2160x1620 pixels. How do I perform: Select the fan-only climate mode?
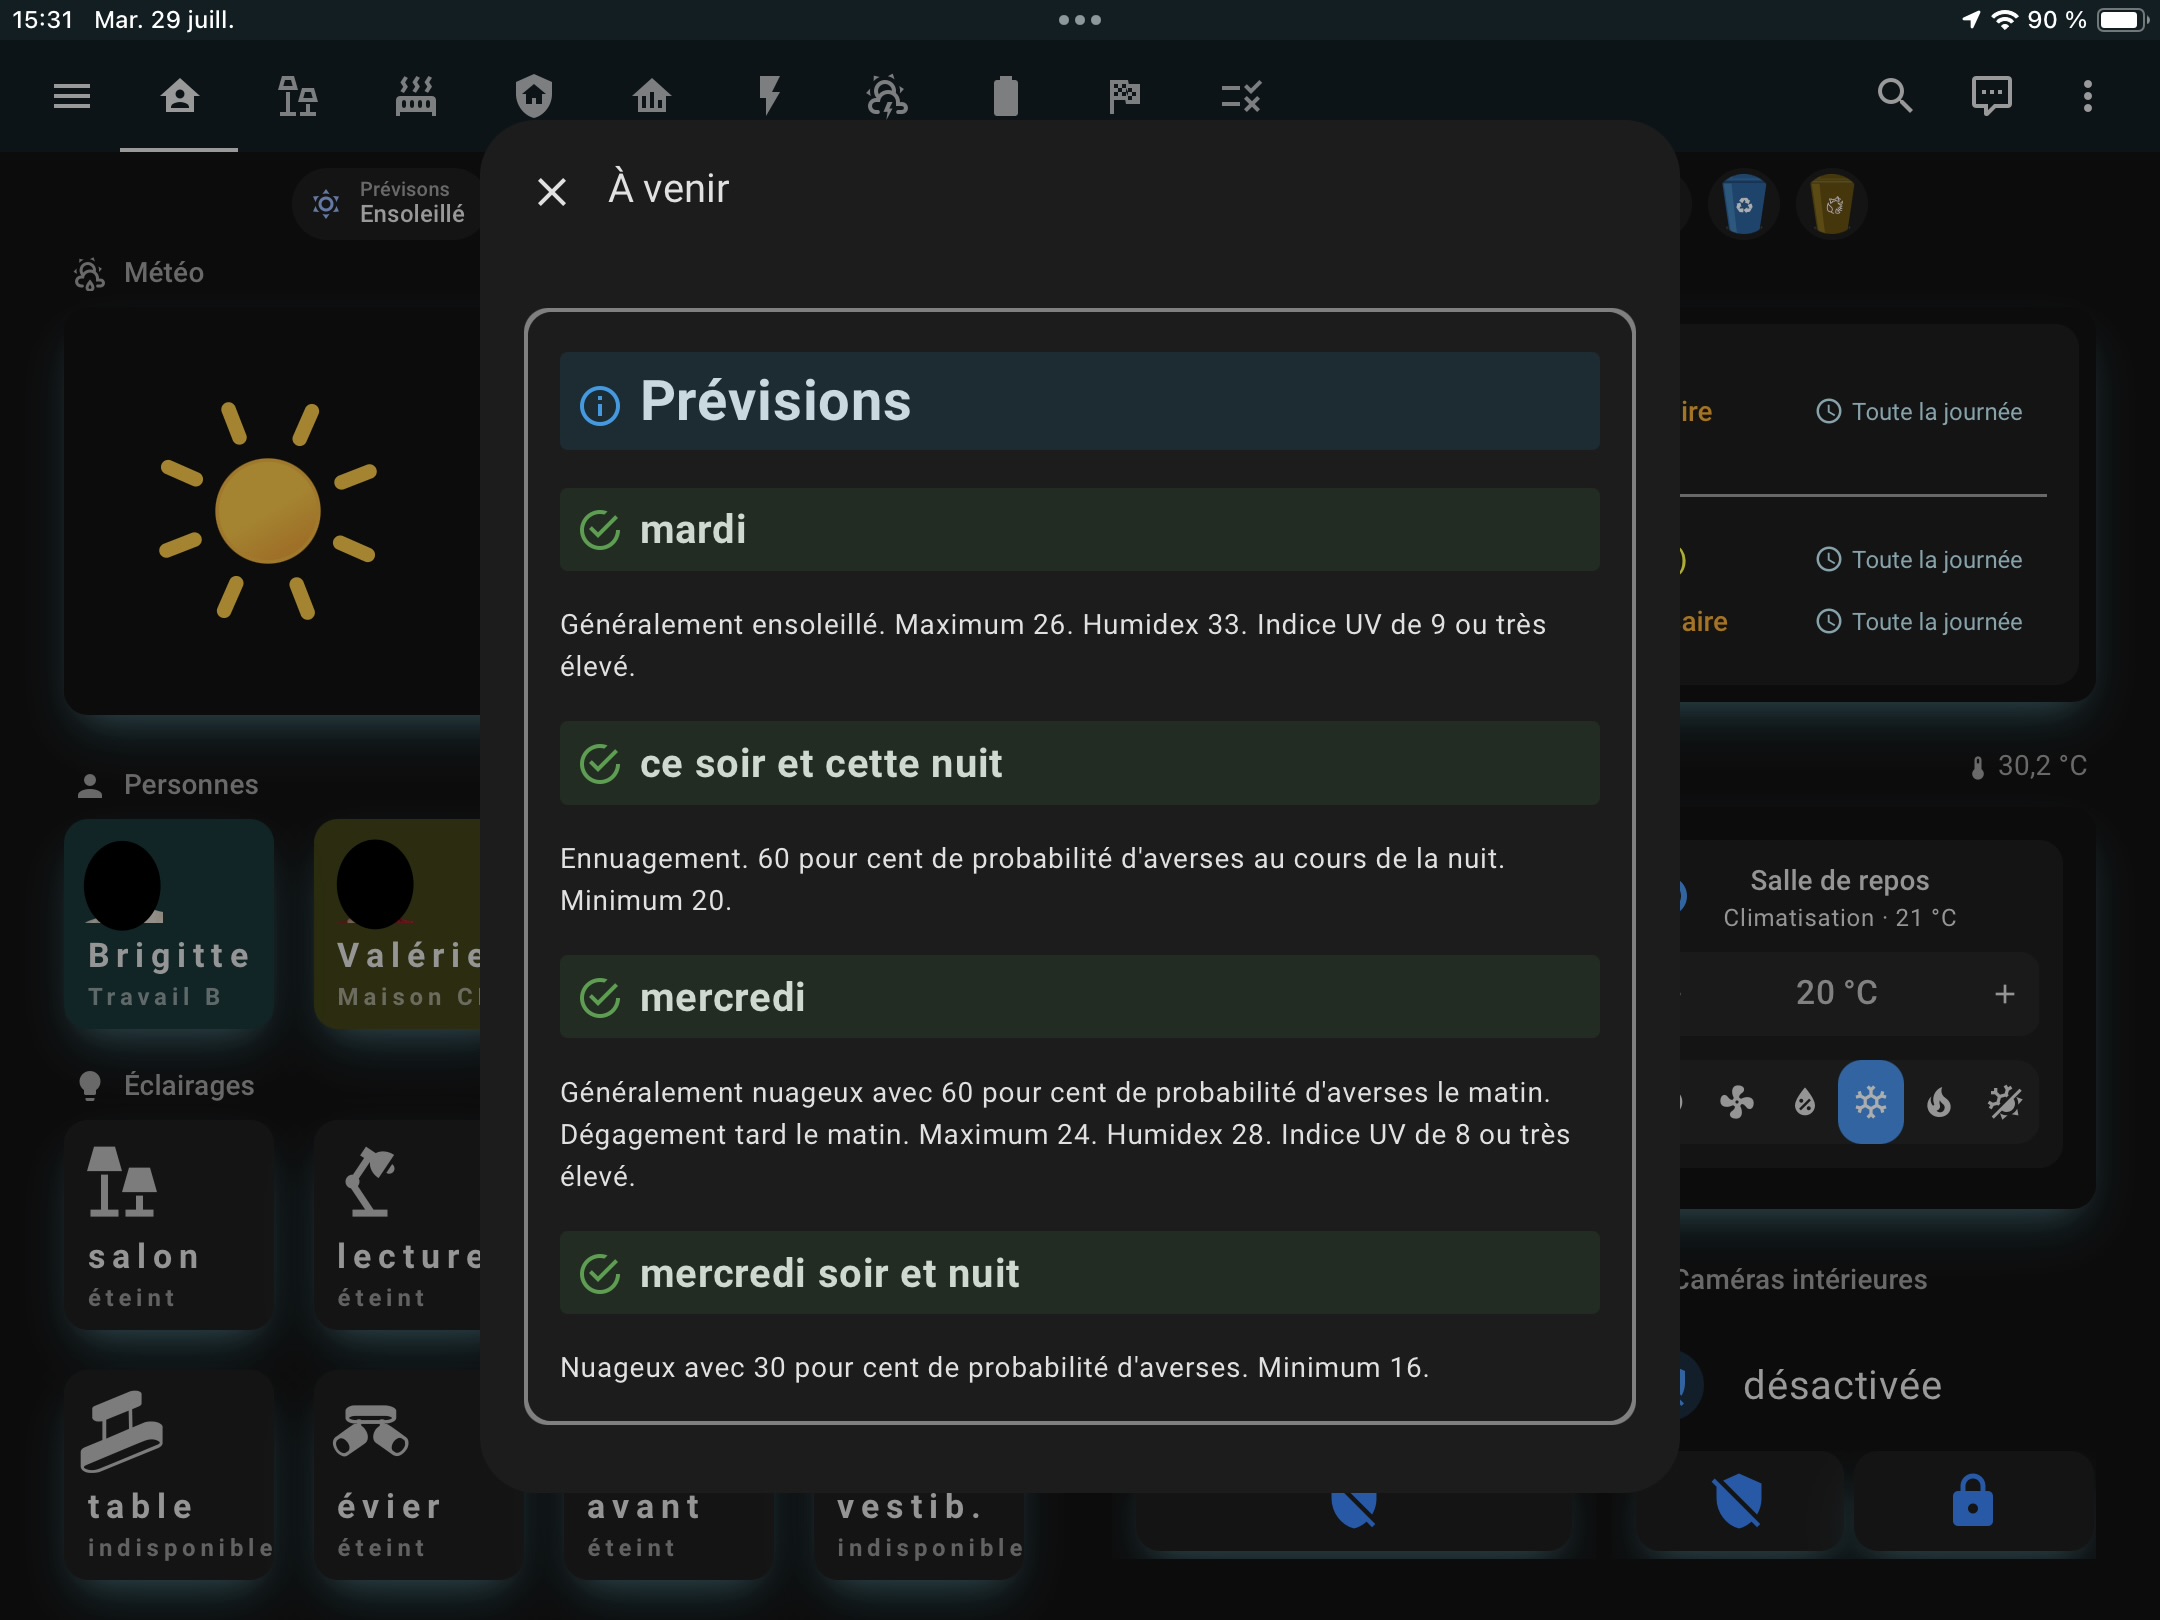(x=1737, y=1102)
